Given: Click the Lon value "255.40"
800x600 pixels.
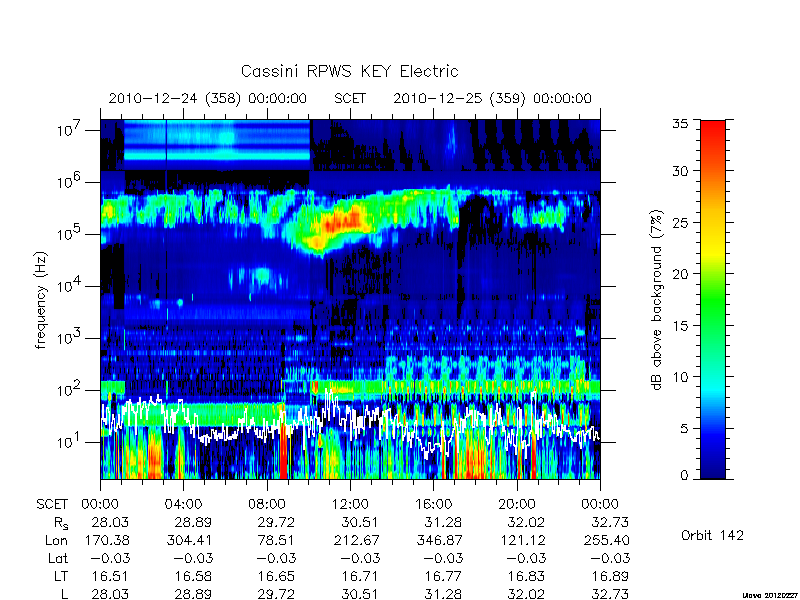Looking at the screenshot, I should (606, 540).
